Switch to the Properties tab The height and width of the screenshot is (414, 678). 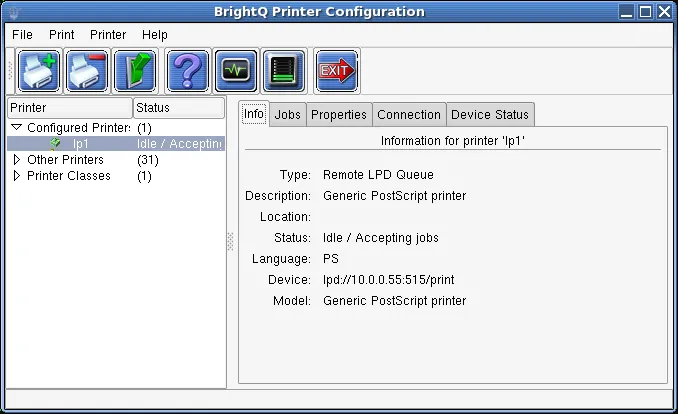click(339, 115)
